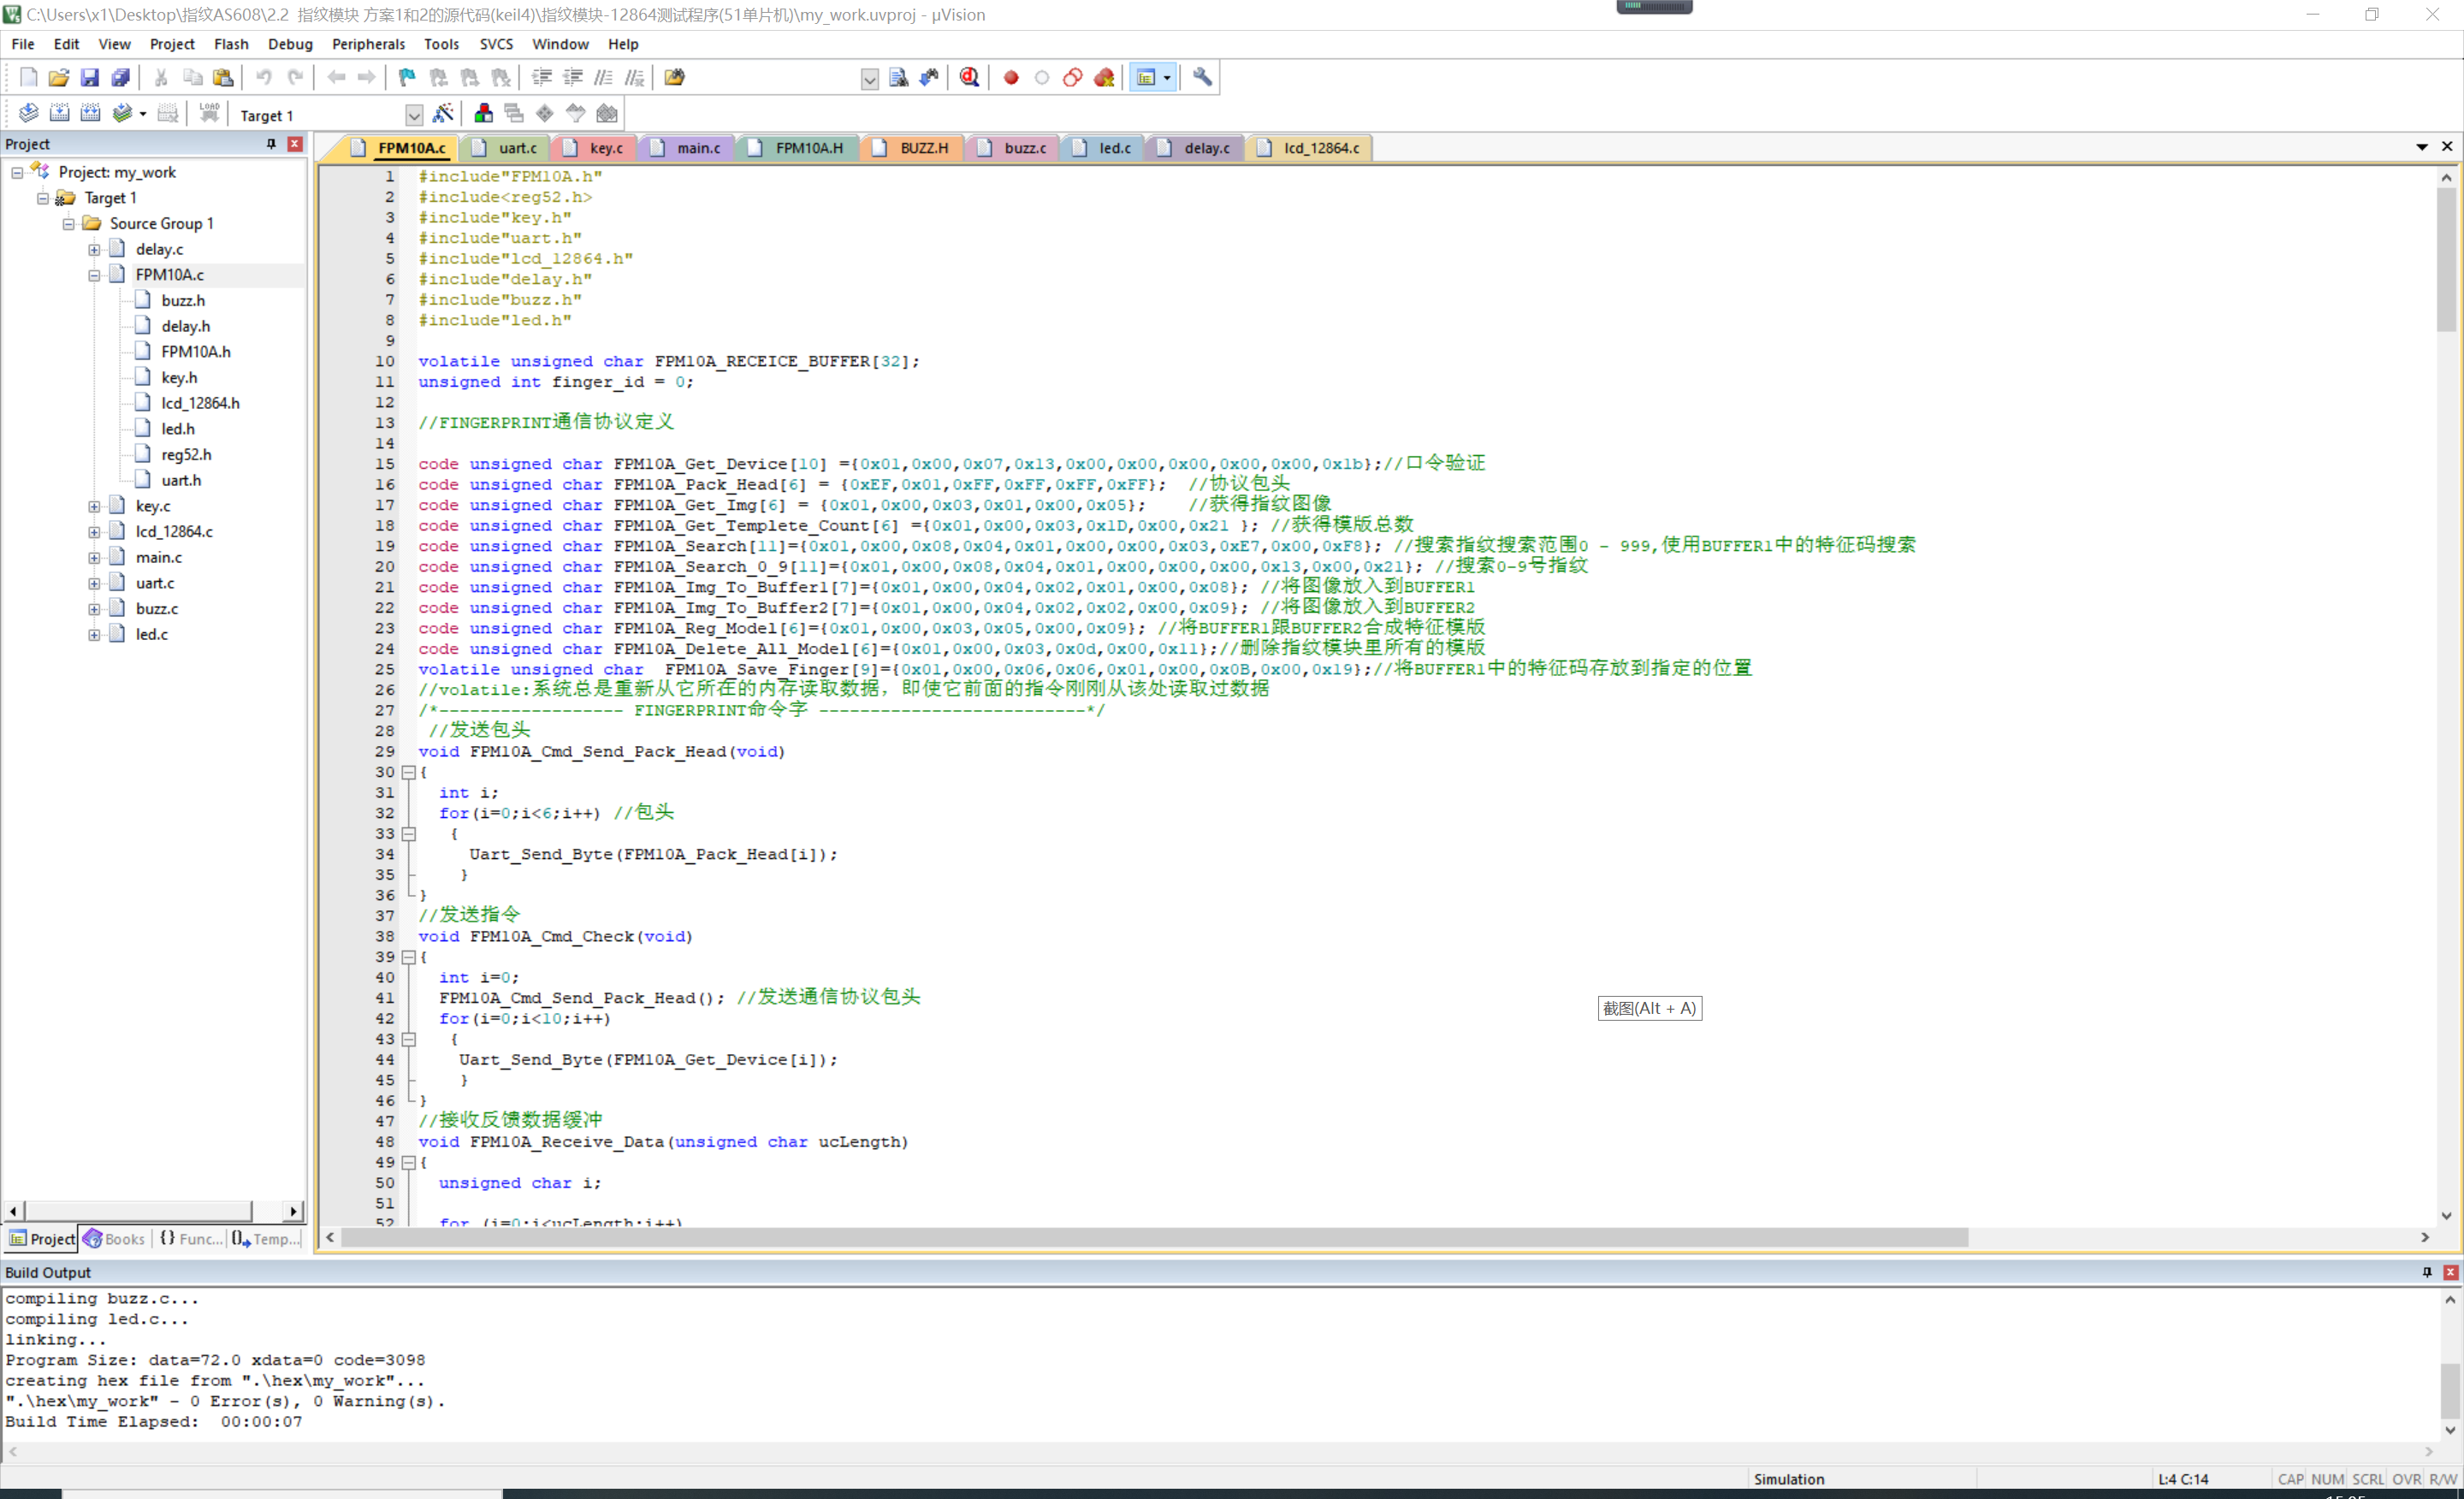Click the editor horizontal scrollbar thumb
The height and width of the screenshot is (1499, 2464).
(1155, 1238)
